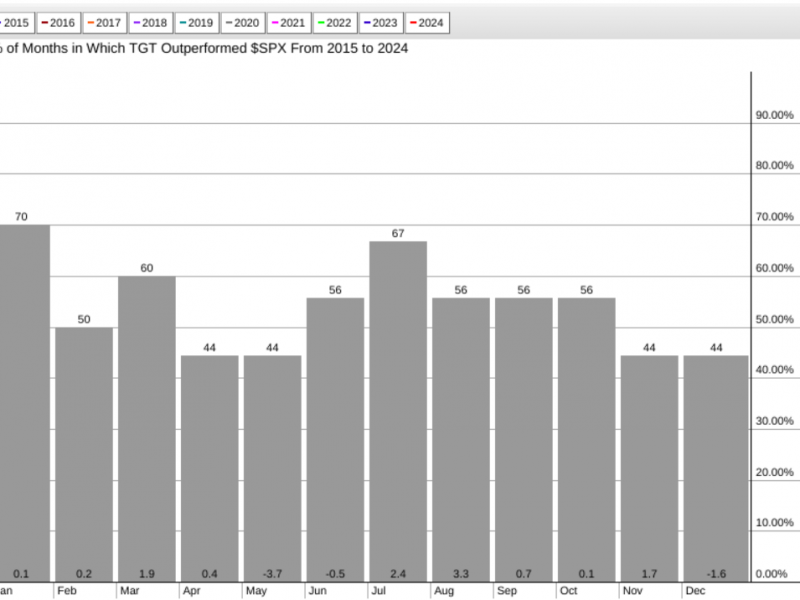Viewport: 800px width, 600px height.
Task: Click the -1.6 average return in December
Action: [x=716, y=574]
